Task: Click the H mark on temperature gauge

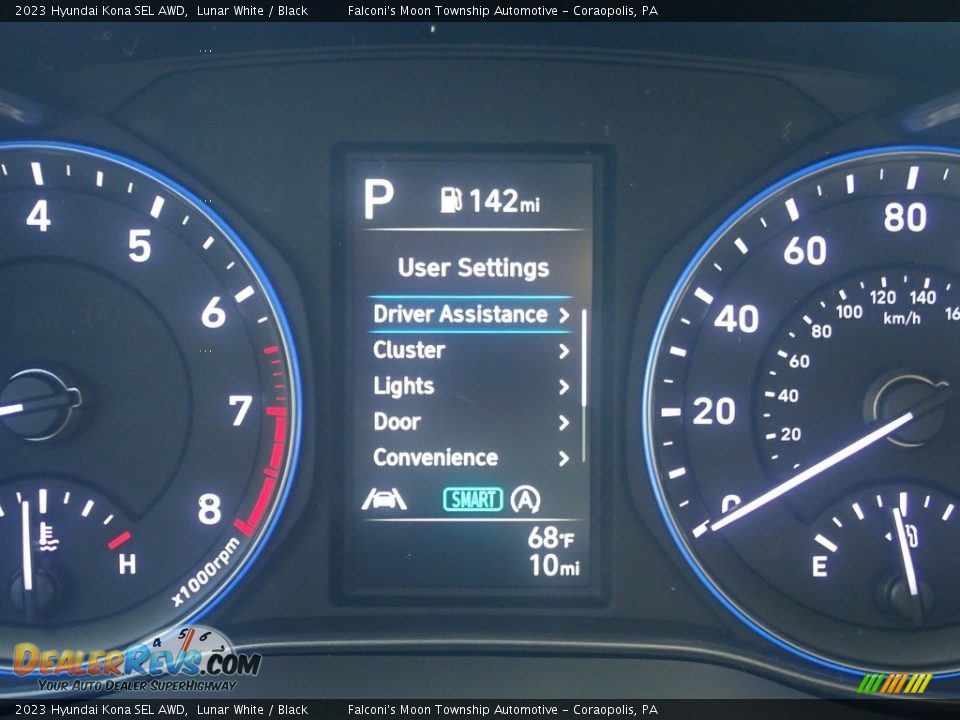Action: point(127,564)
